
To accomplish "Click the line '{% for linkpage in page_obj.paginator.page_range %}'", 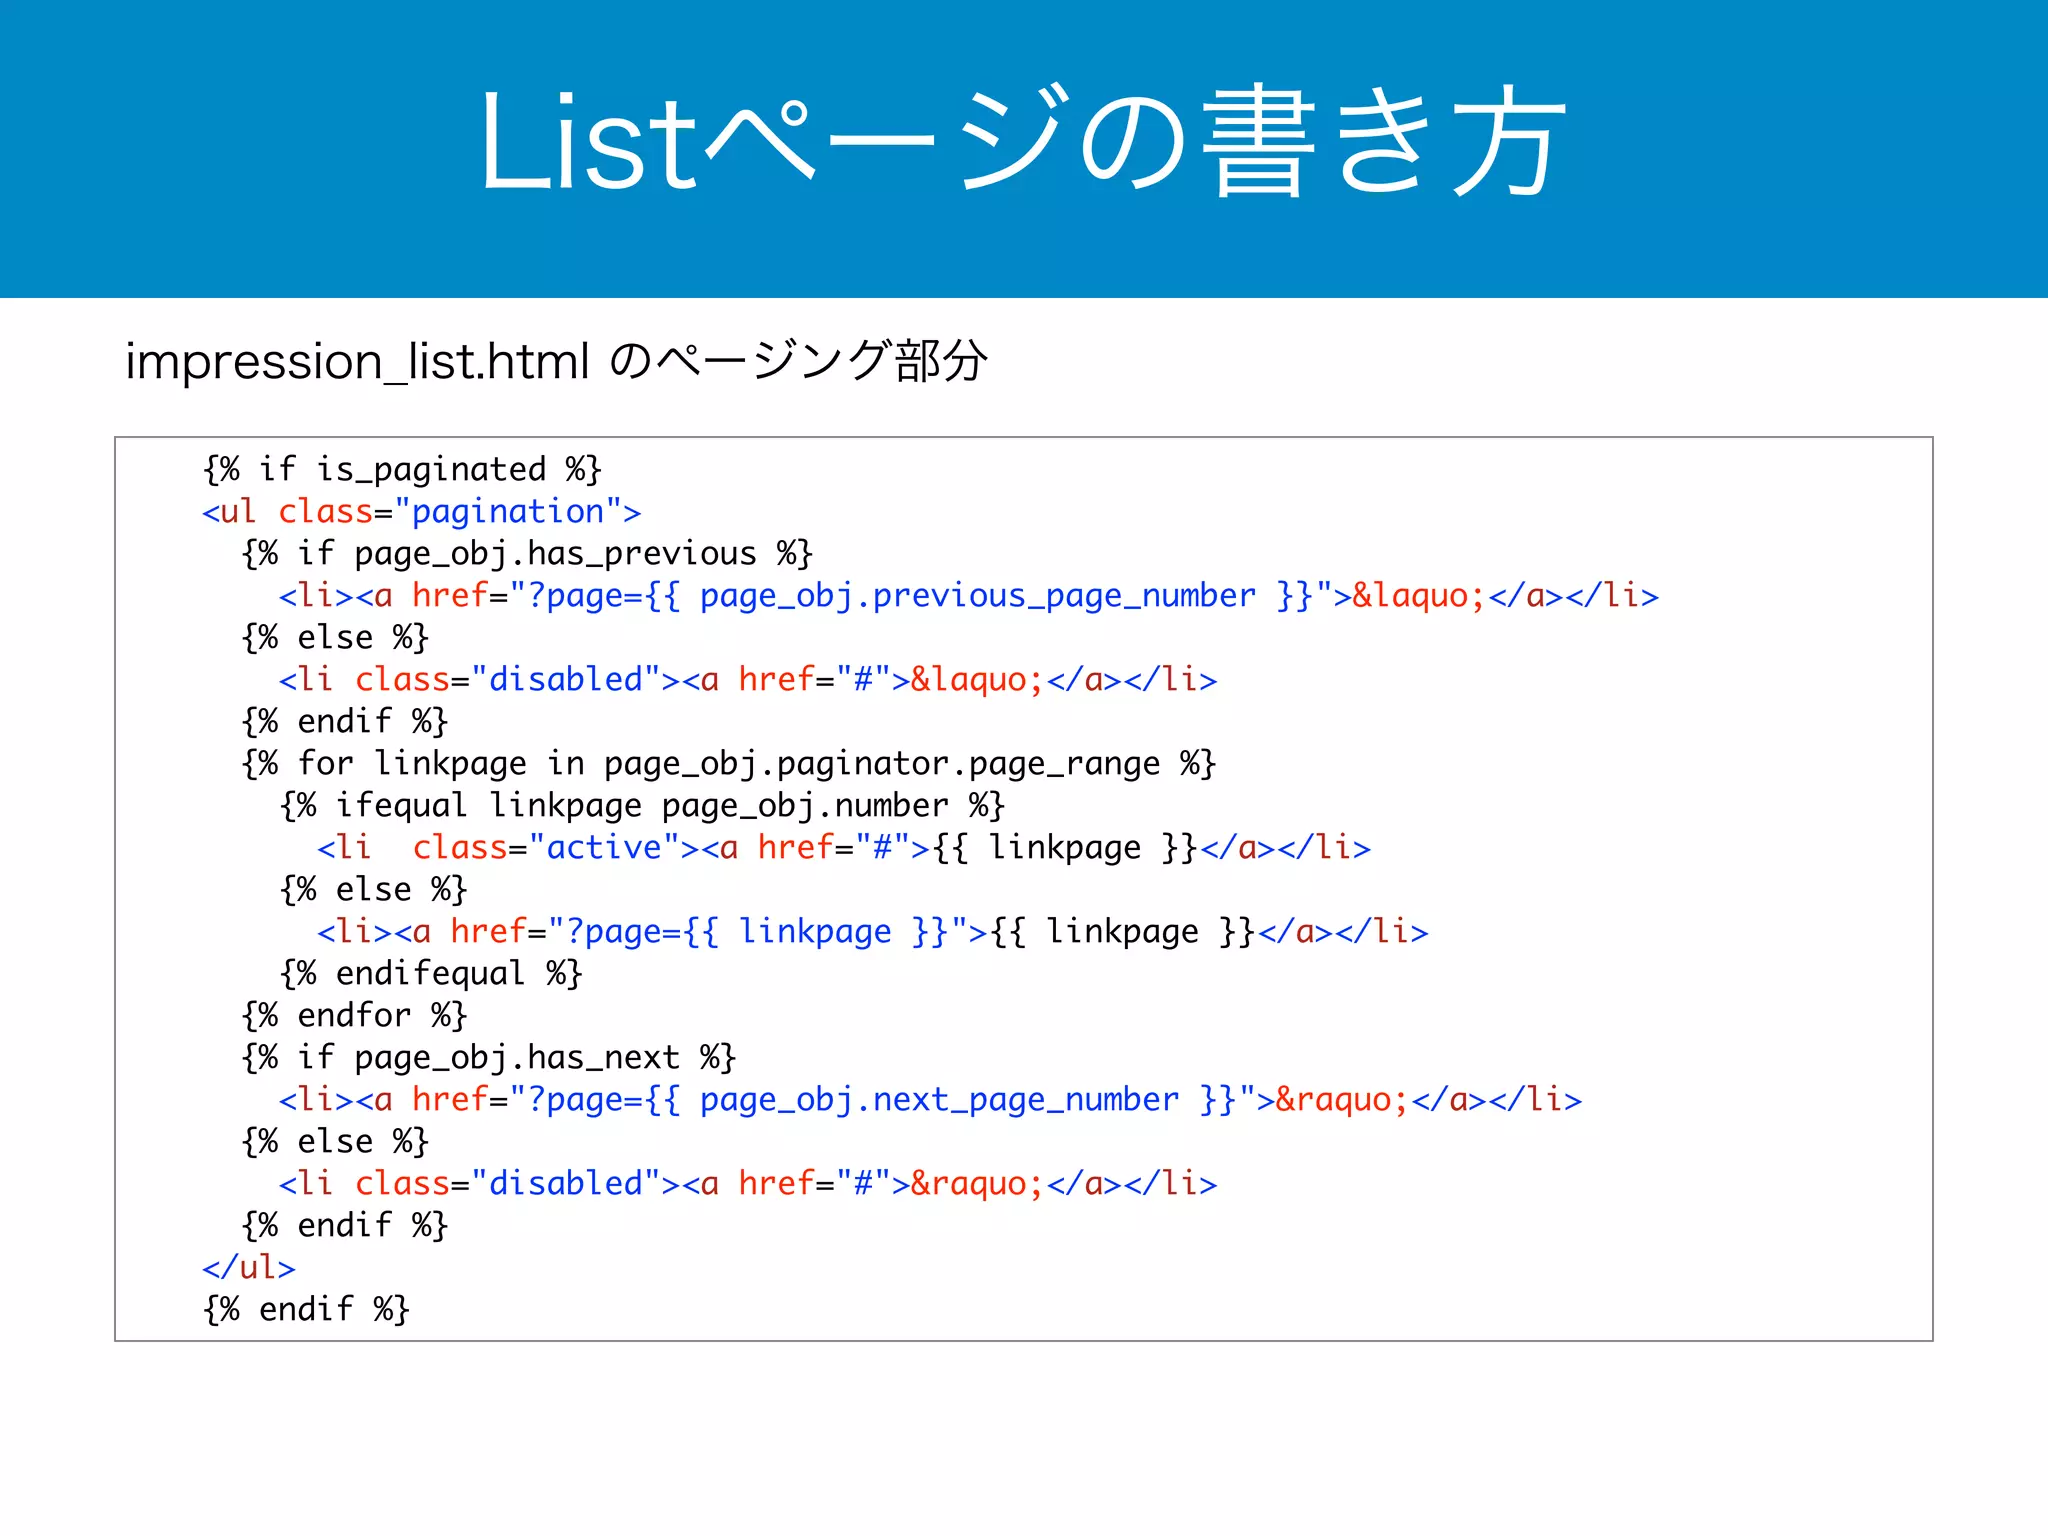I will (x=728, y=763).
